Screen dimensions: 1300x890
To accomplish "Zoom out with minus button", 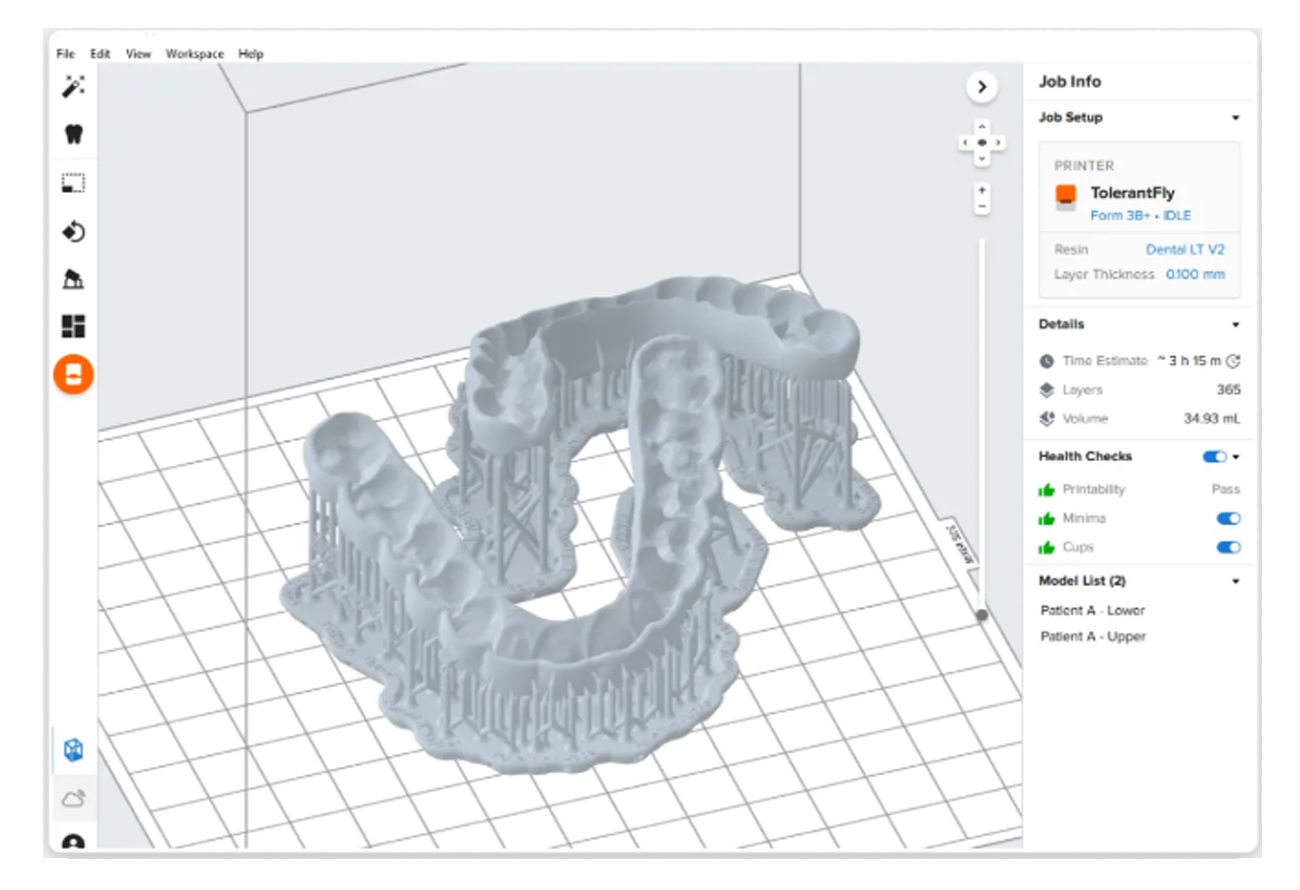I will [x=982, y=206].
